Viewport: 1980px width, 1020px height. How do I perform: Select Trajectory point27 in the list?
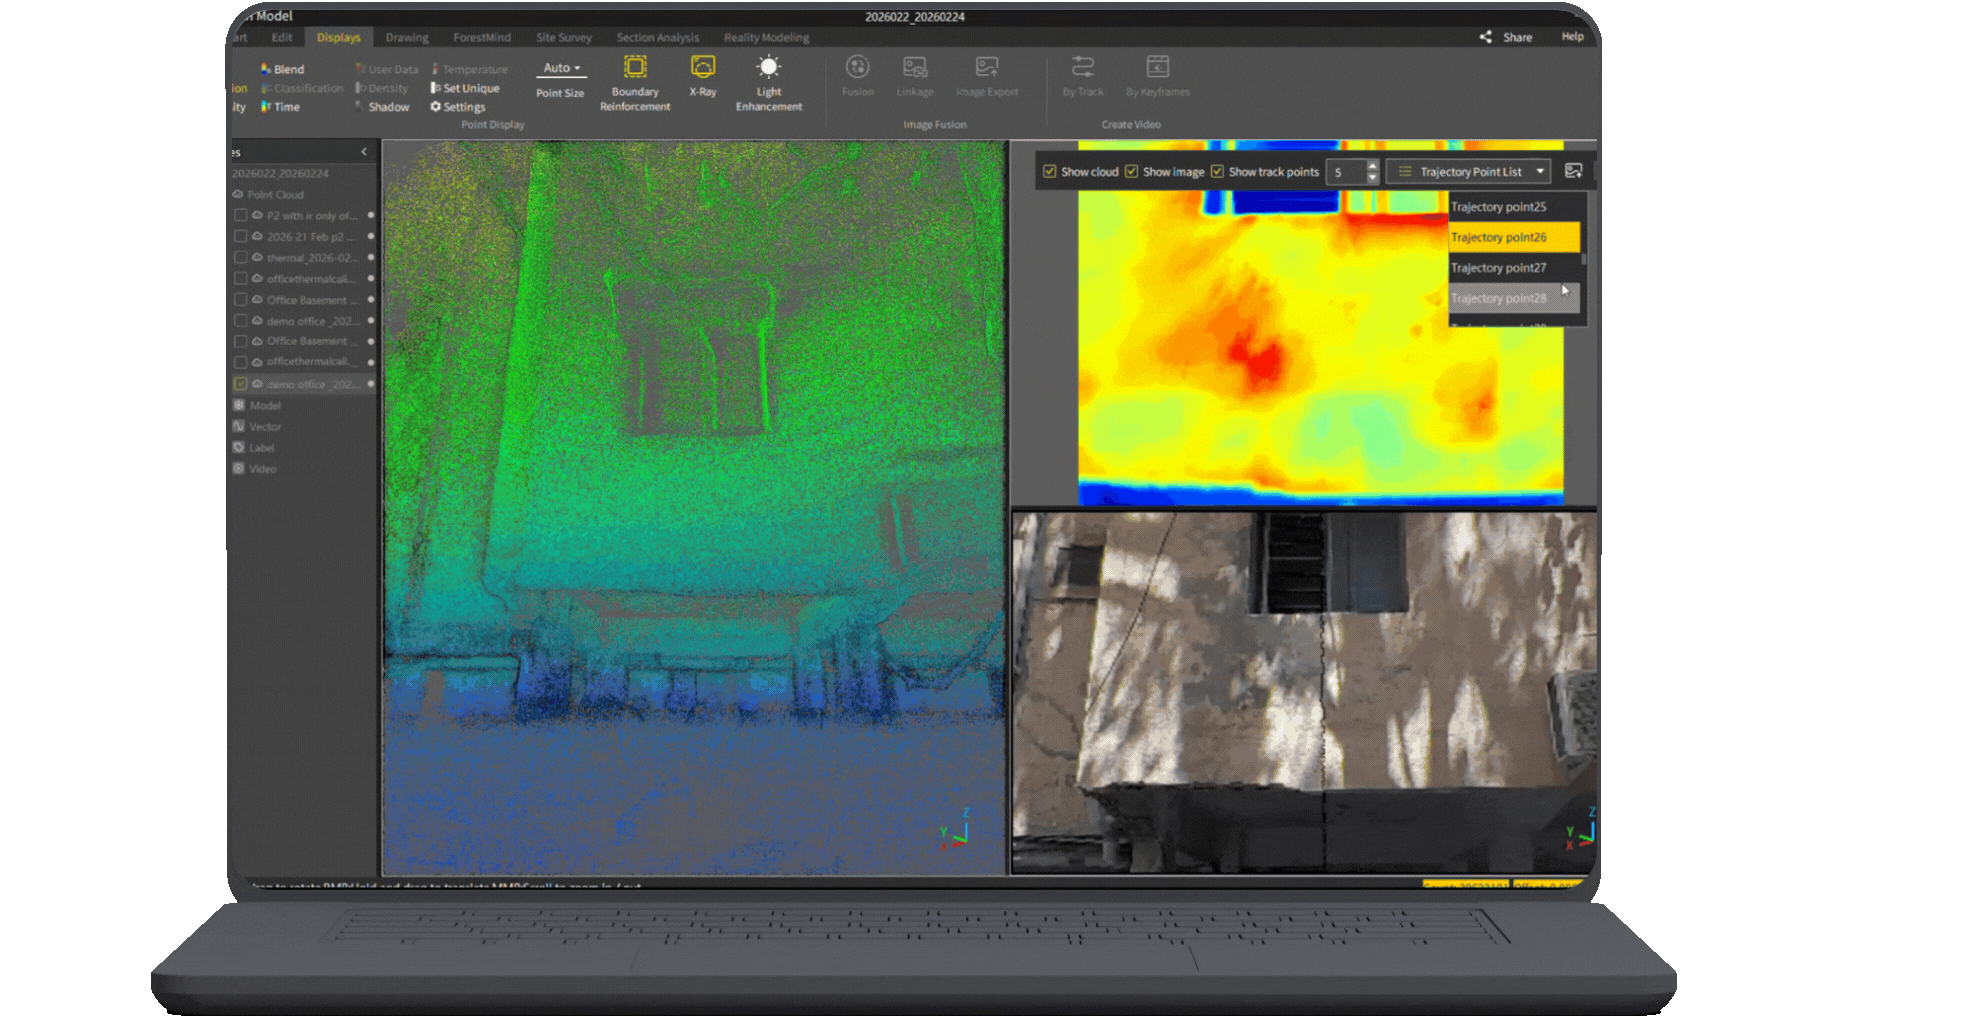pos(1498,268)
